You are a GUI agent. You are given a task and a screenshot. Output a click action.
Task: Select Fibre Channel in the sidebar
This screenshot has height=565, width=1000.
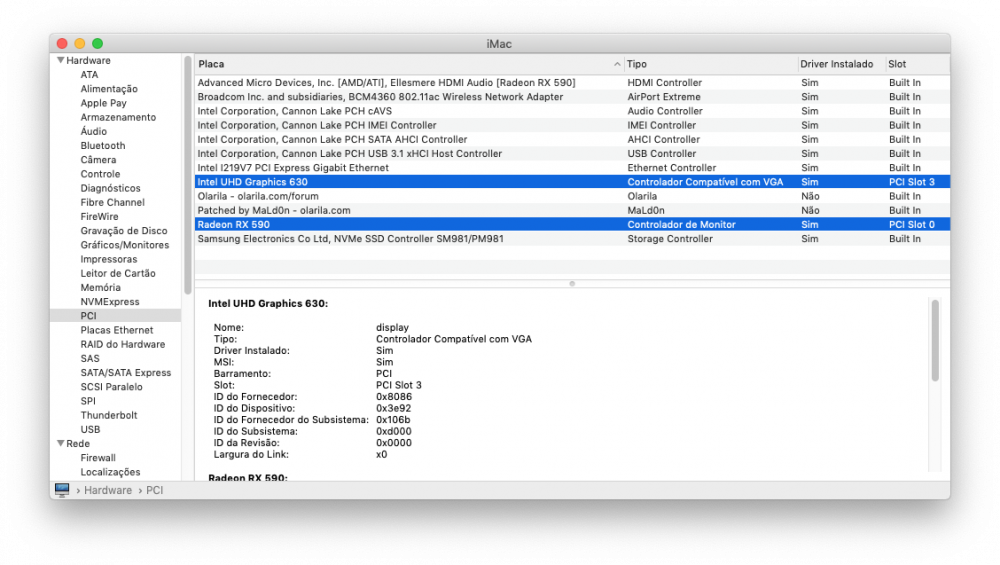click(x=112, y=202)
